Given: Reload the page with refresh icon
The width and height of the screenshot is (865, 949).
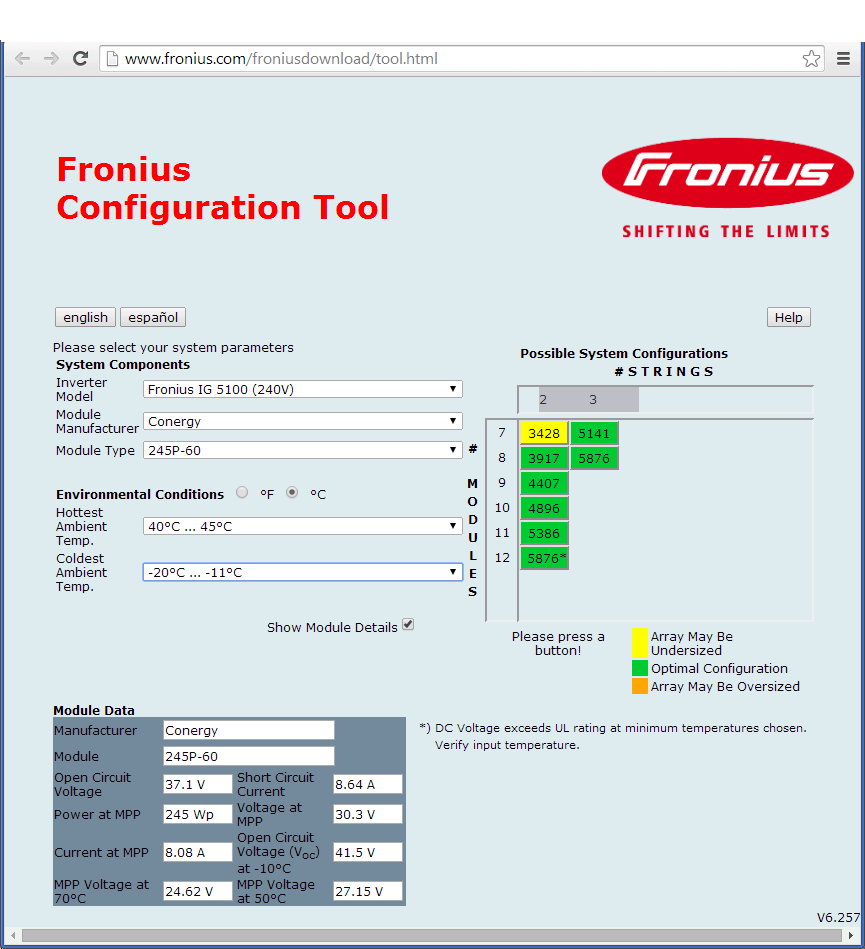Looking at the screenshot, I should pos(81,59).
